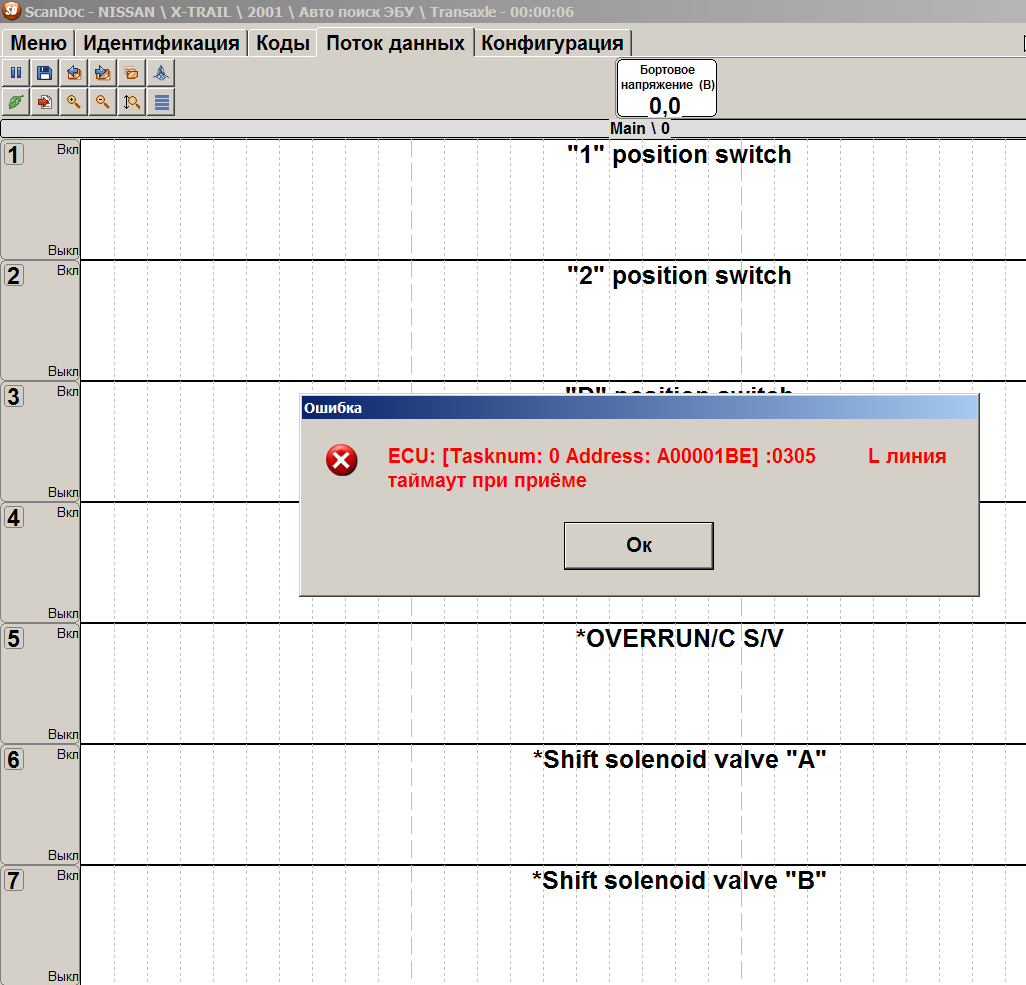
Task: Select channel number 3 box
Action: click(x=14, y=397)
